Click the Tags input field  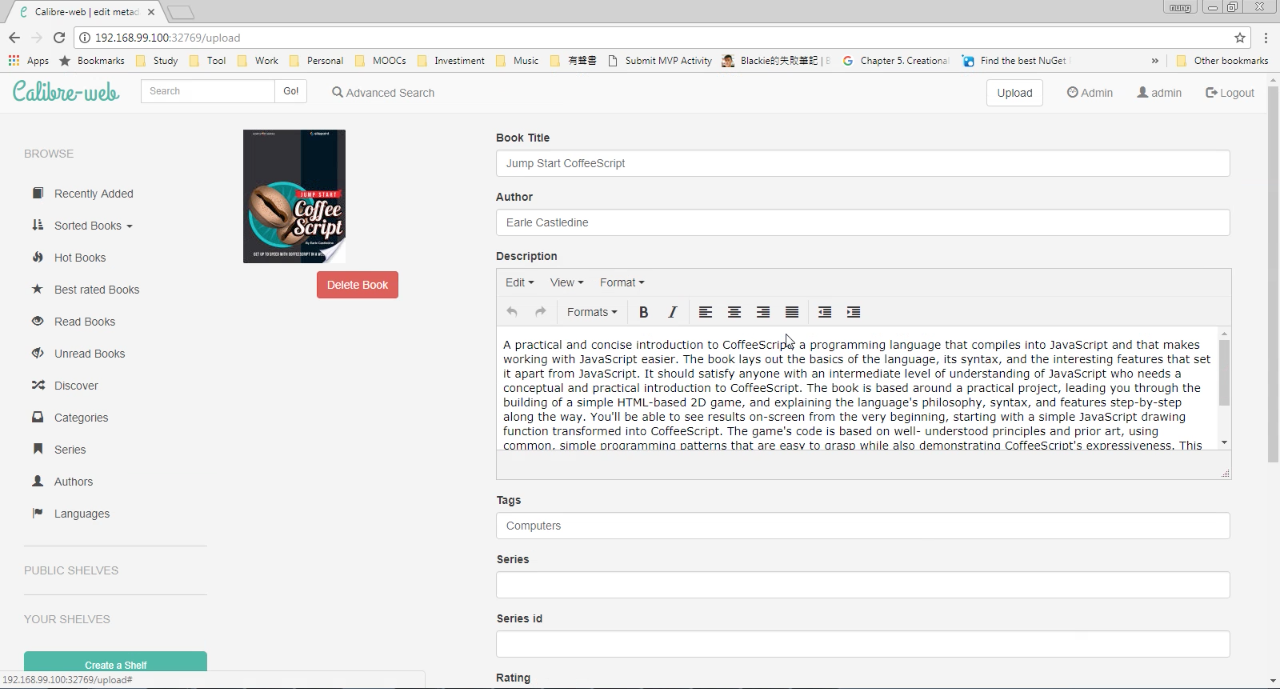pyautogui.click(x=863, y=525)
